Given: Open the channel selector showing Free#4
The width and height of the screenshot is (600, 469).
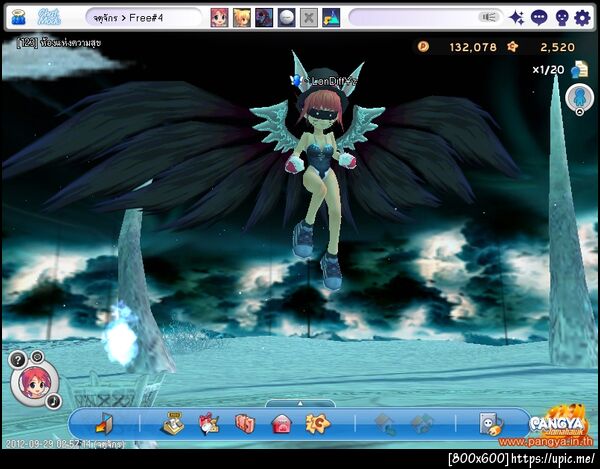Looking at the screenshot, I should tap(143, 18).
